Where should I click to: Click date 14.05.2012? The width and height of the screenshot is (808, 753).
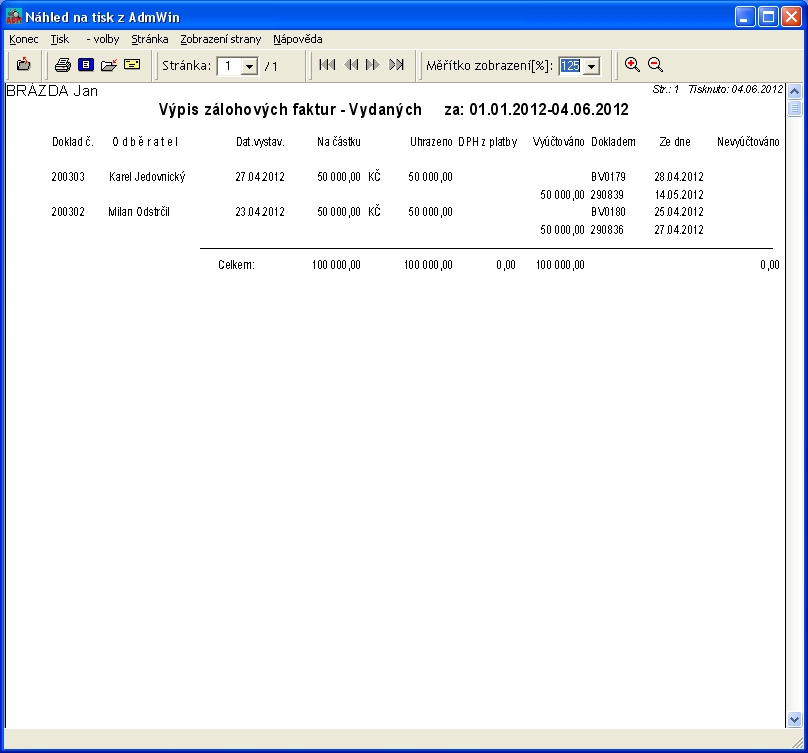tap(679, 195)
